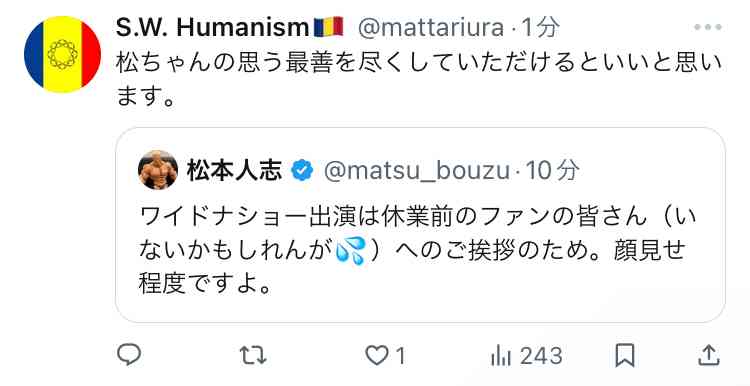This screenshot has width=750, height=386.
Task: Open quoted post text about ワイドナショー
Action: point(412,251)
